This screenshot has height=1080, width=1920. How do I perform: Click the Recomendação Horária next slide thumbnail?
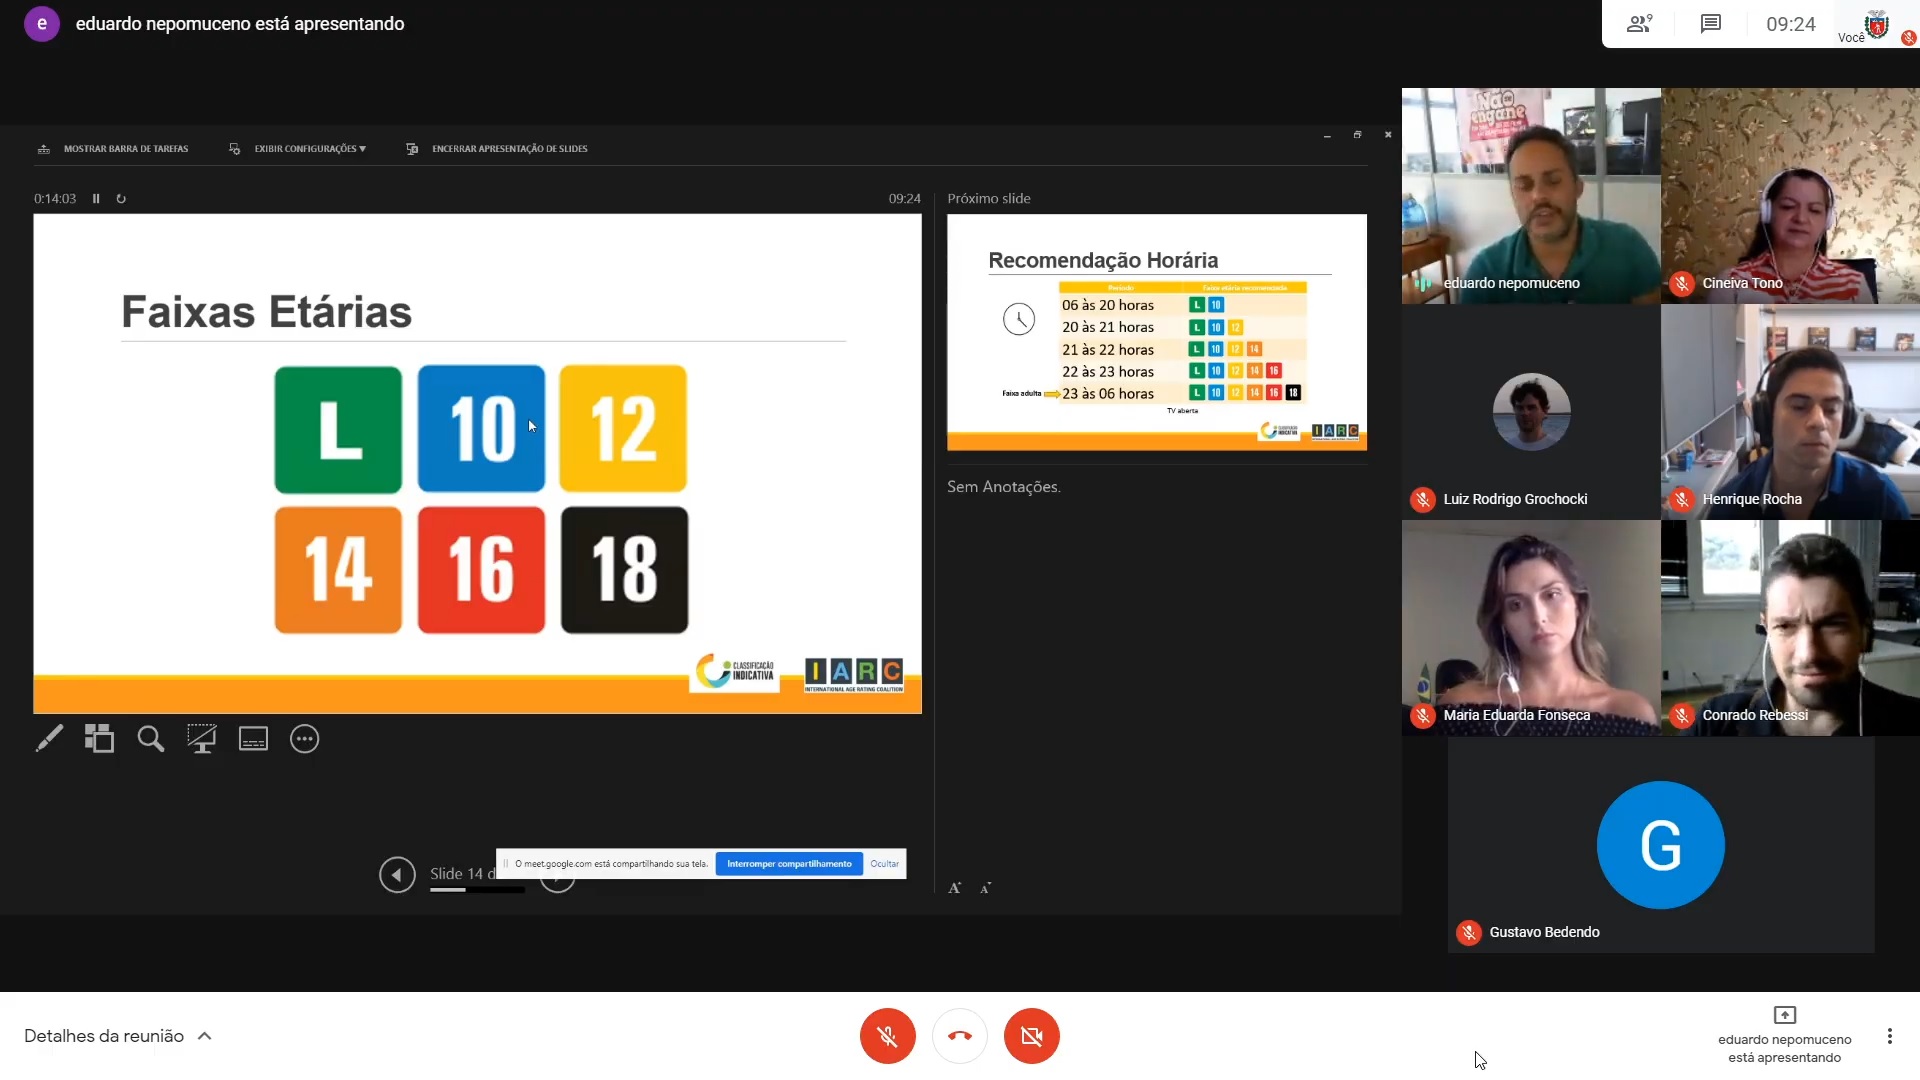(1157, 332)
